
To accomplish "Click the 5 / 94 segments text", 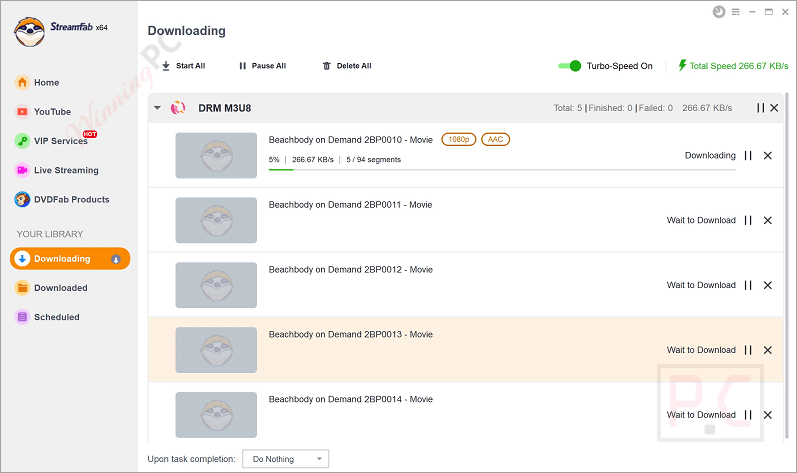I will point(374,160).
